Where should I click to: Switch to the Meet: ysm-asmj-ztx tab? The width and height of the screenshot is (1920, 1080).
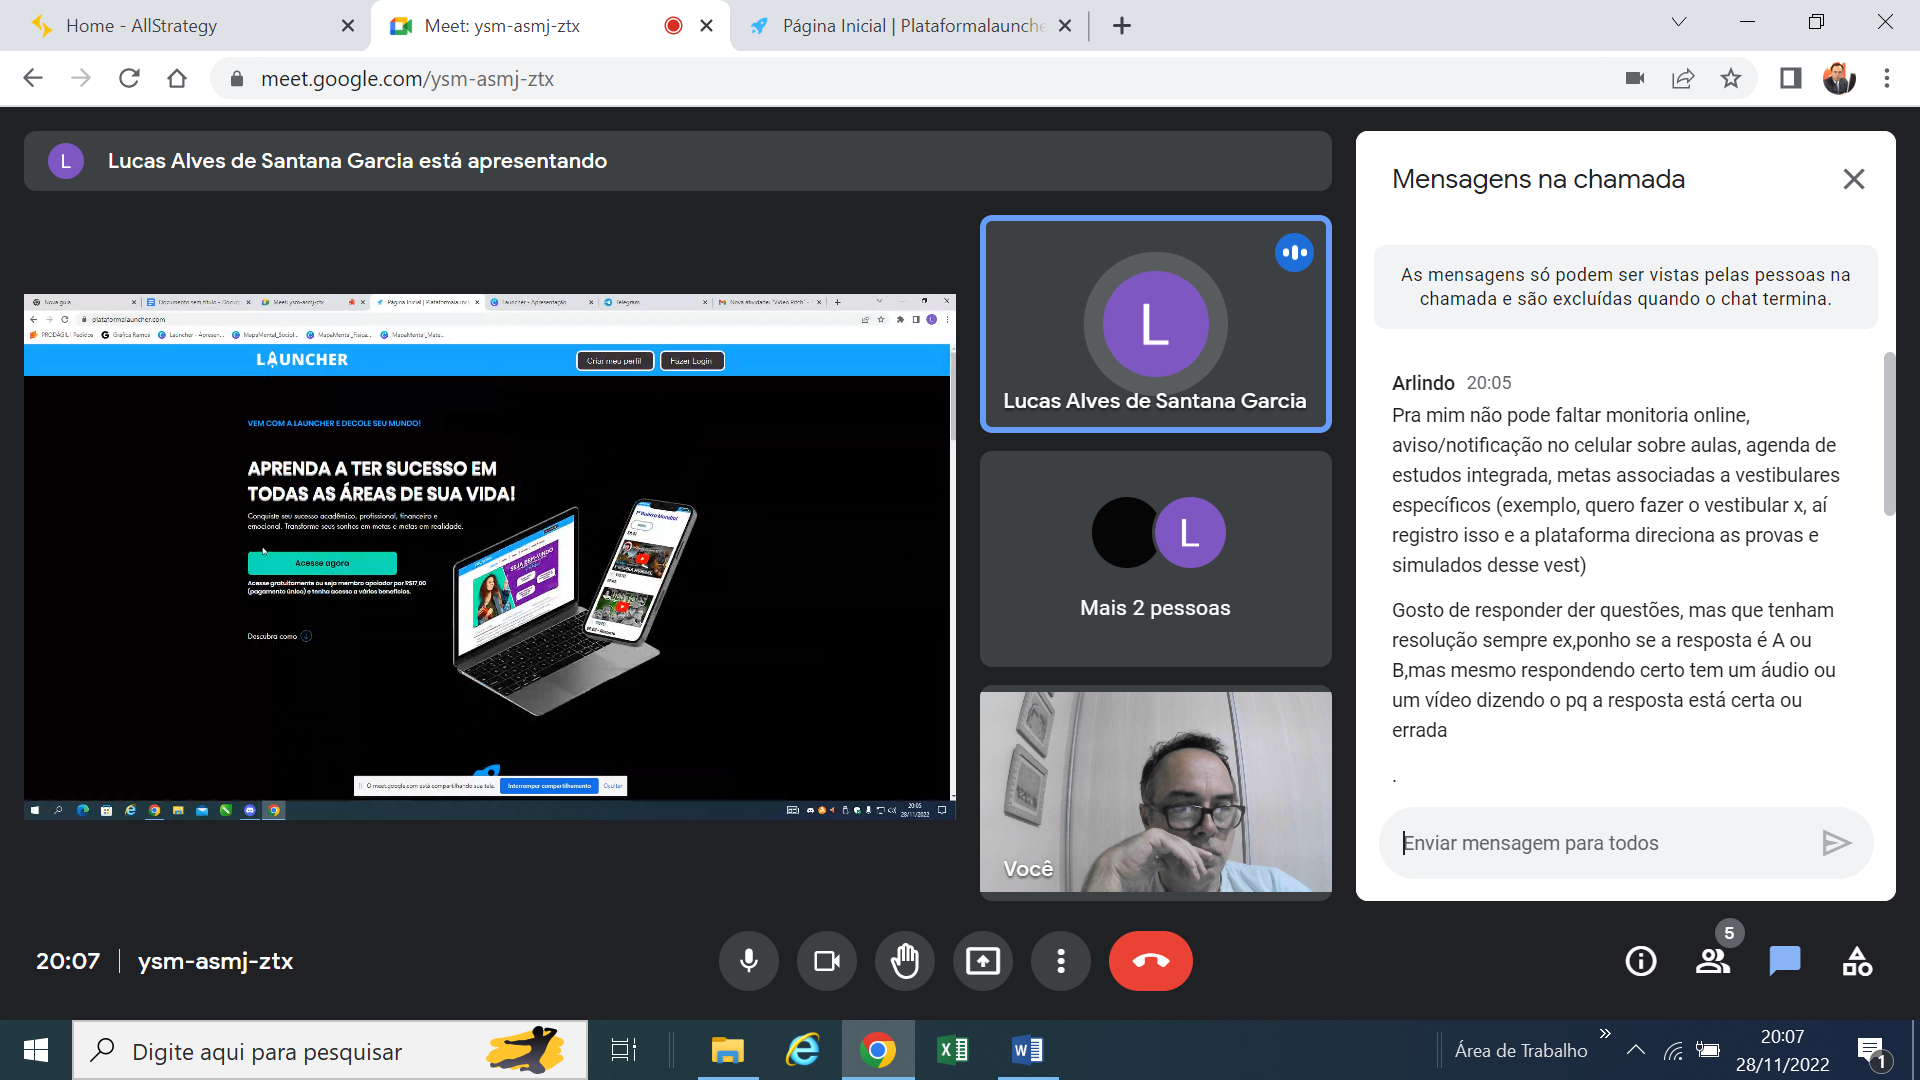click(x=530, y=26)
